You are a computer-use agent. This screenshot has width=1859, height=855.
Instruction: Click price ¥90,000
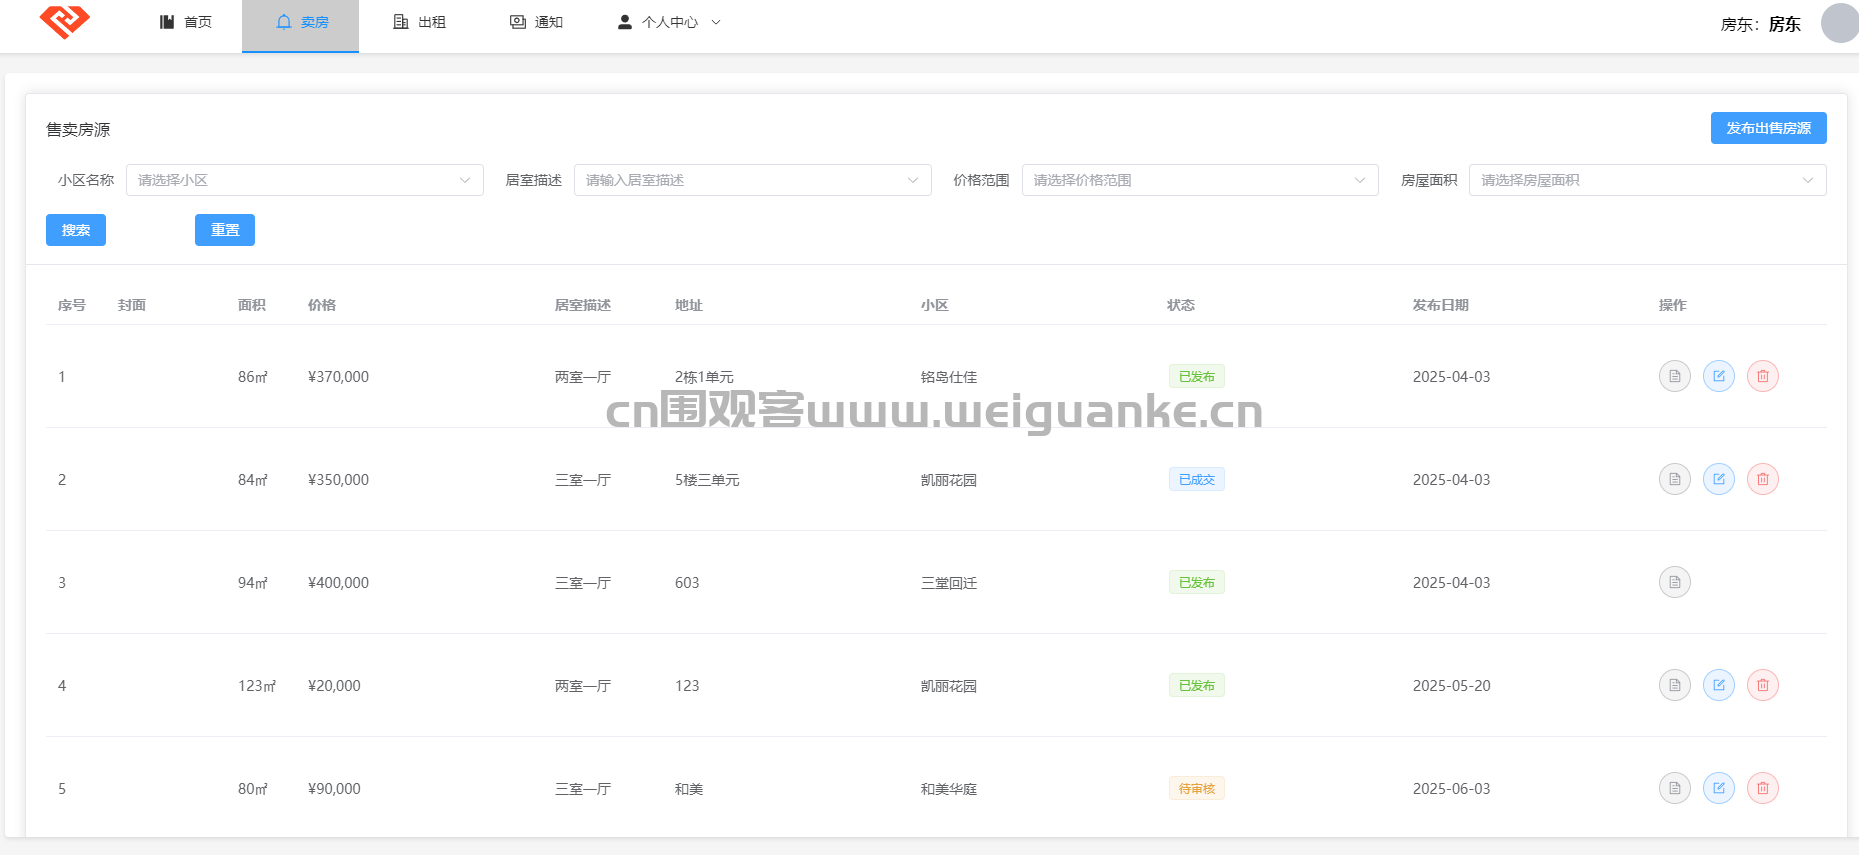click(x=334, y=789)
